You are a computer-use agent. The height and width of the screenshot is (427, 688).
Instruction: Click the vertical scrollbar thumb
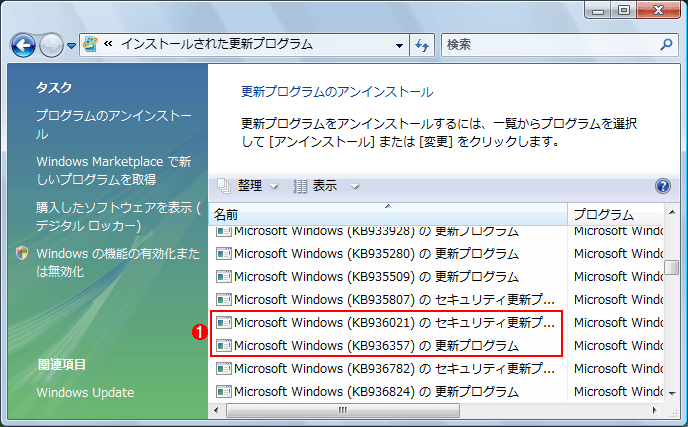[672, 267]
